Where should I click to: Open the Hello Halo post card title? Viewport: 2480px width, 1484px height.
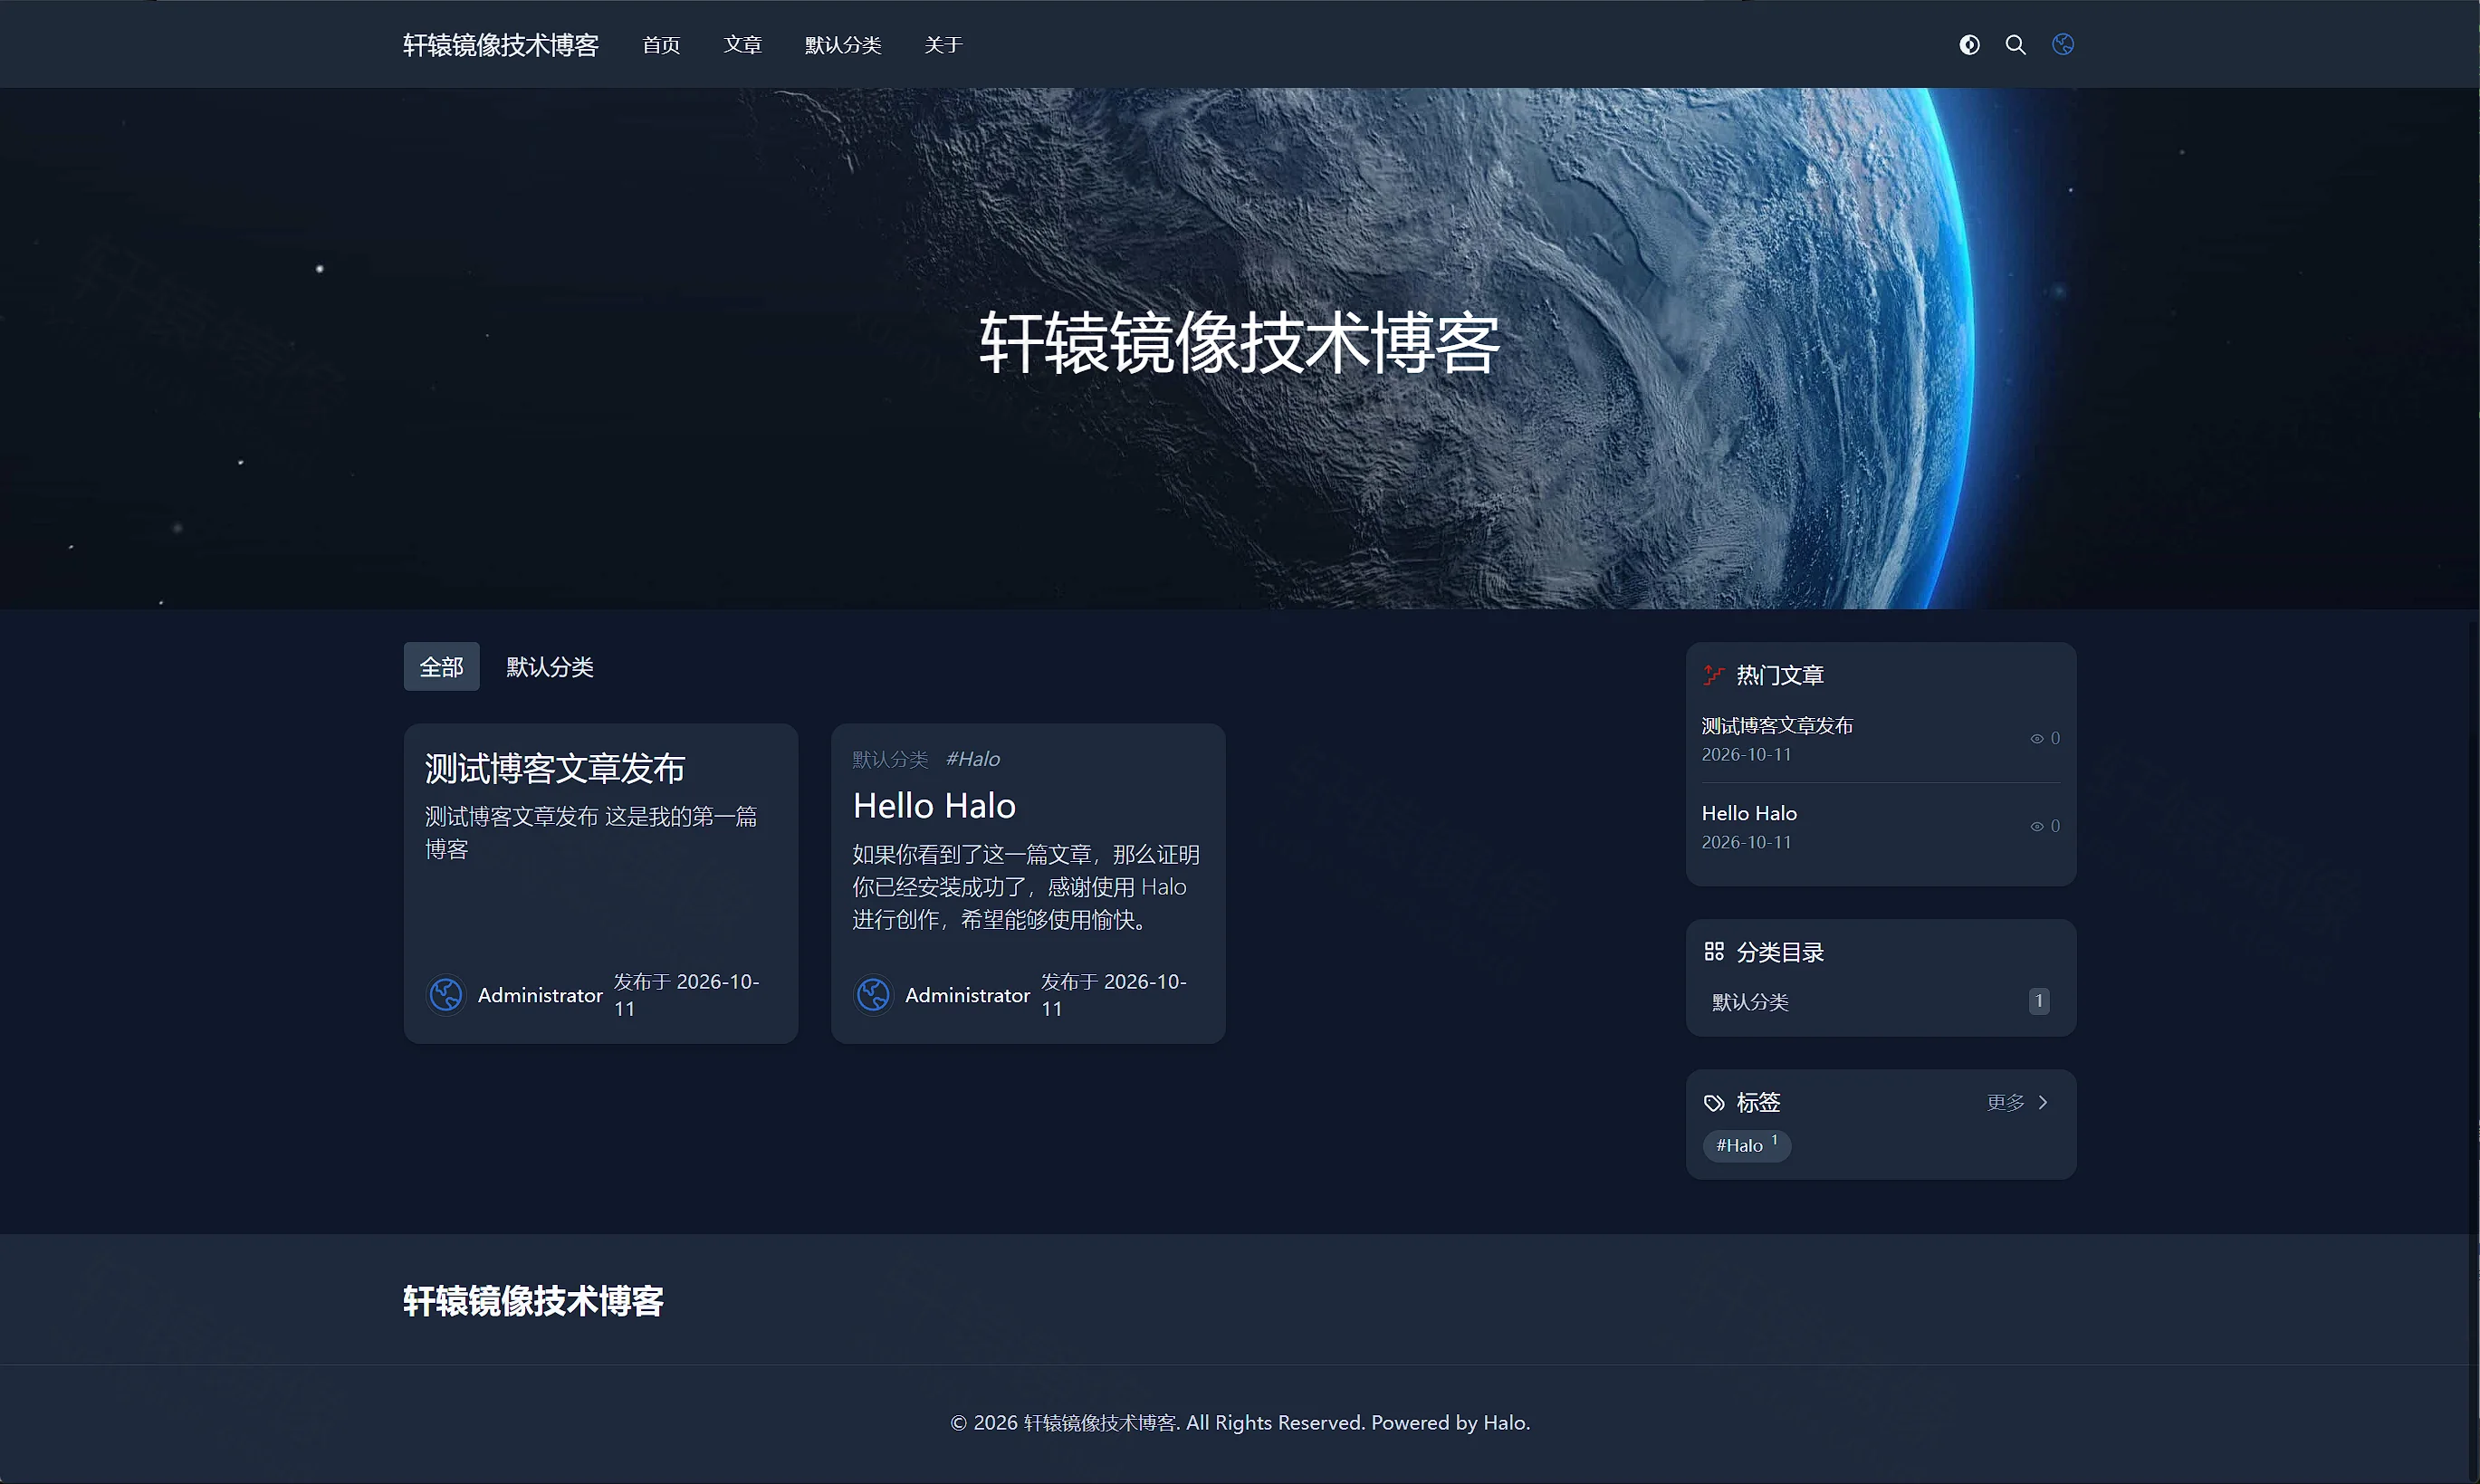click(934, 806)
